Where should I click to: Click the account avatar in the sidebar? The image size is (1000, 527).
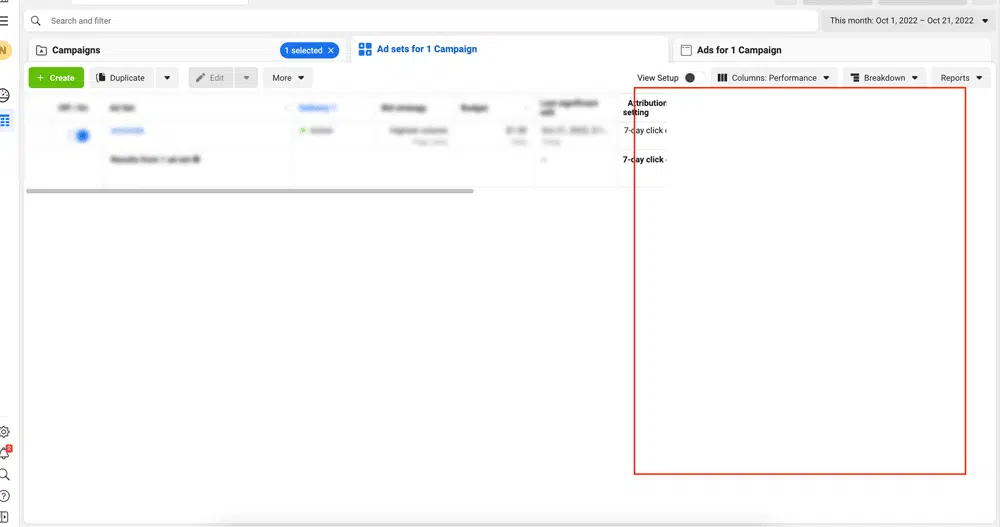4,50
